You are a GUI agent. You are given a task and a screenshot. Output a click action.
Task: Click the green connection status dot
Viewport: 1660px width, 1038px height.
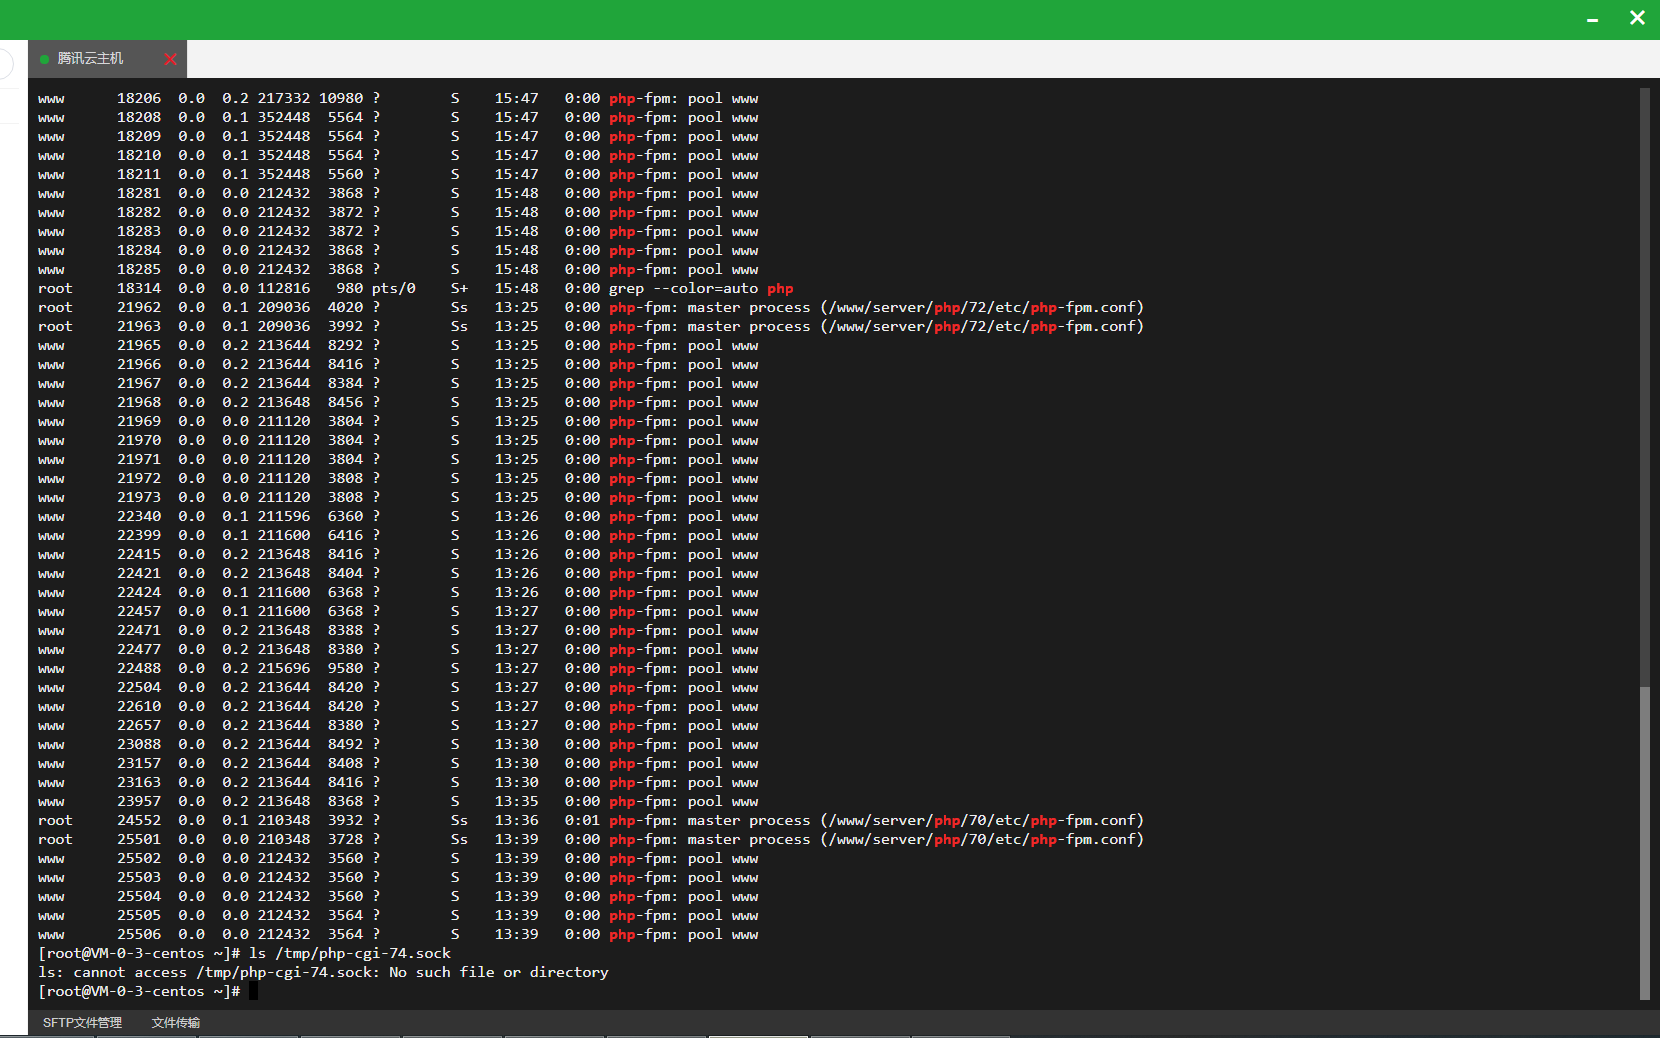click(44, 59)
